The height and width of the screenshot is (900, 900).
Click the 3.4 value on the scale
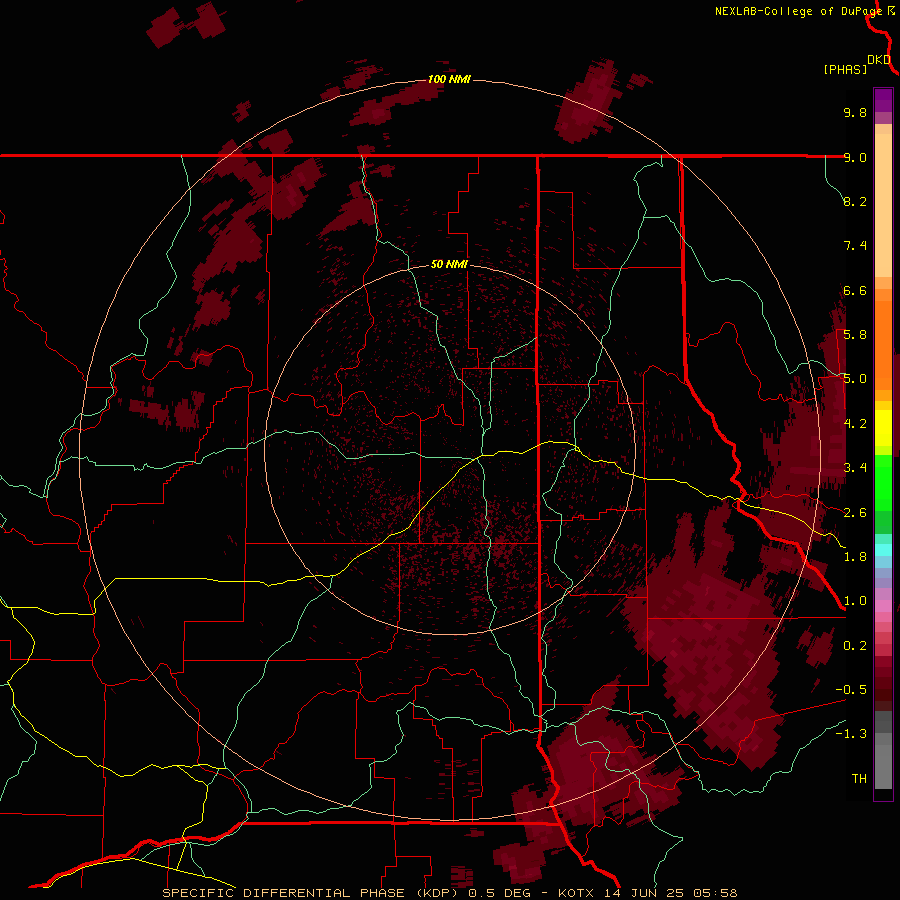(x=855, y=467)
